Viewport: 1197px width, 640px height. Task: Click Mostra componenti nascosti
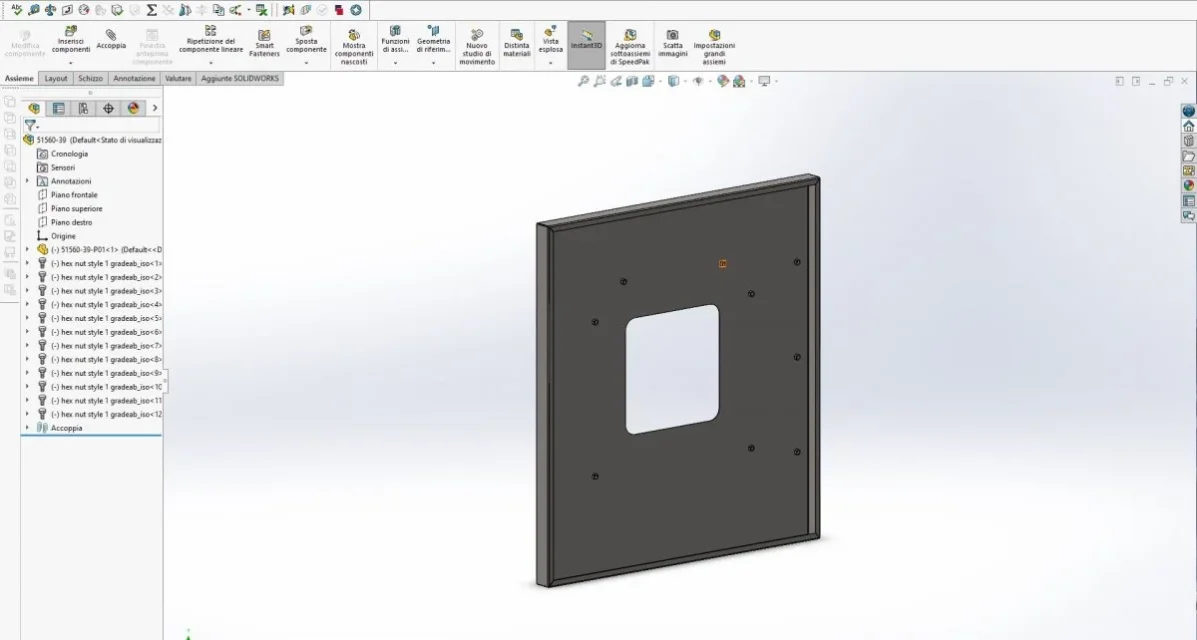pos(353,47)
